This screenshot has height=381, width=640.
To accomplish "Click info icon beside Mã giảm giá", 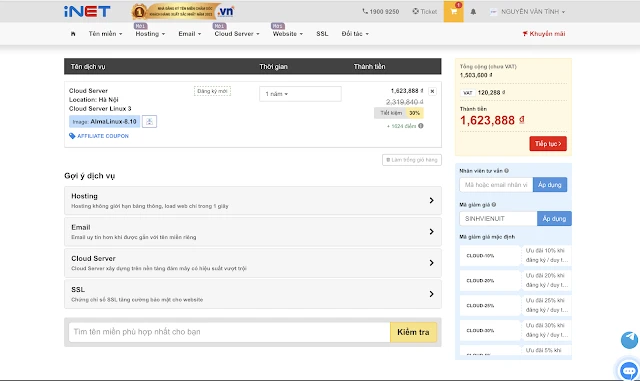I will coord(494,205).
